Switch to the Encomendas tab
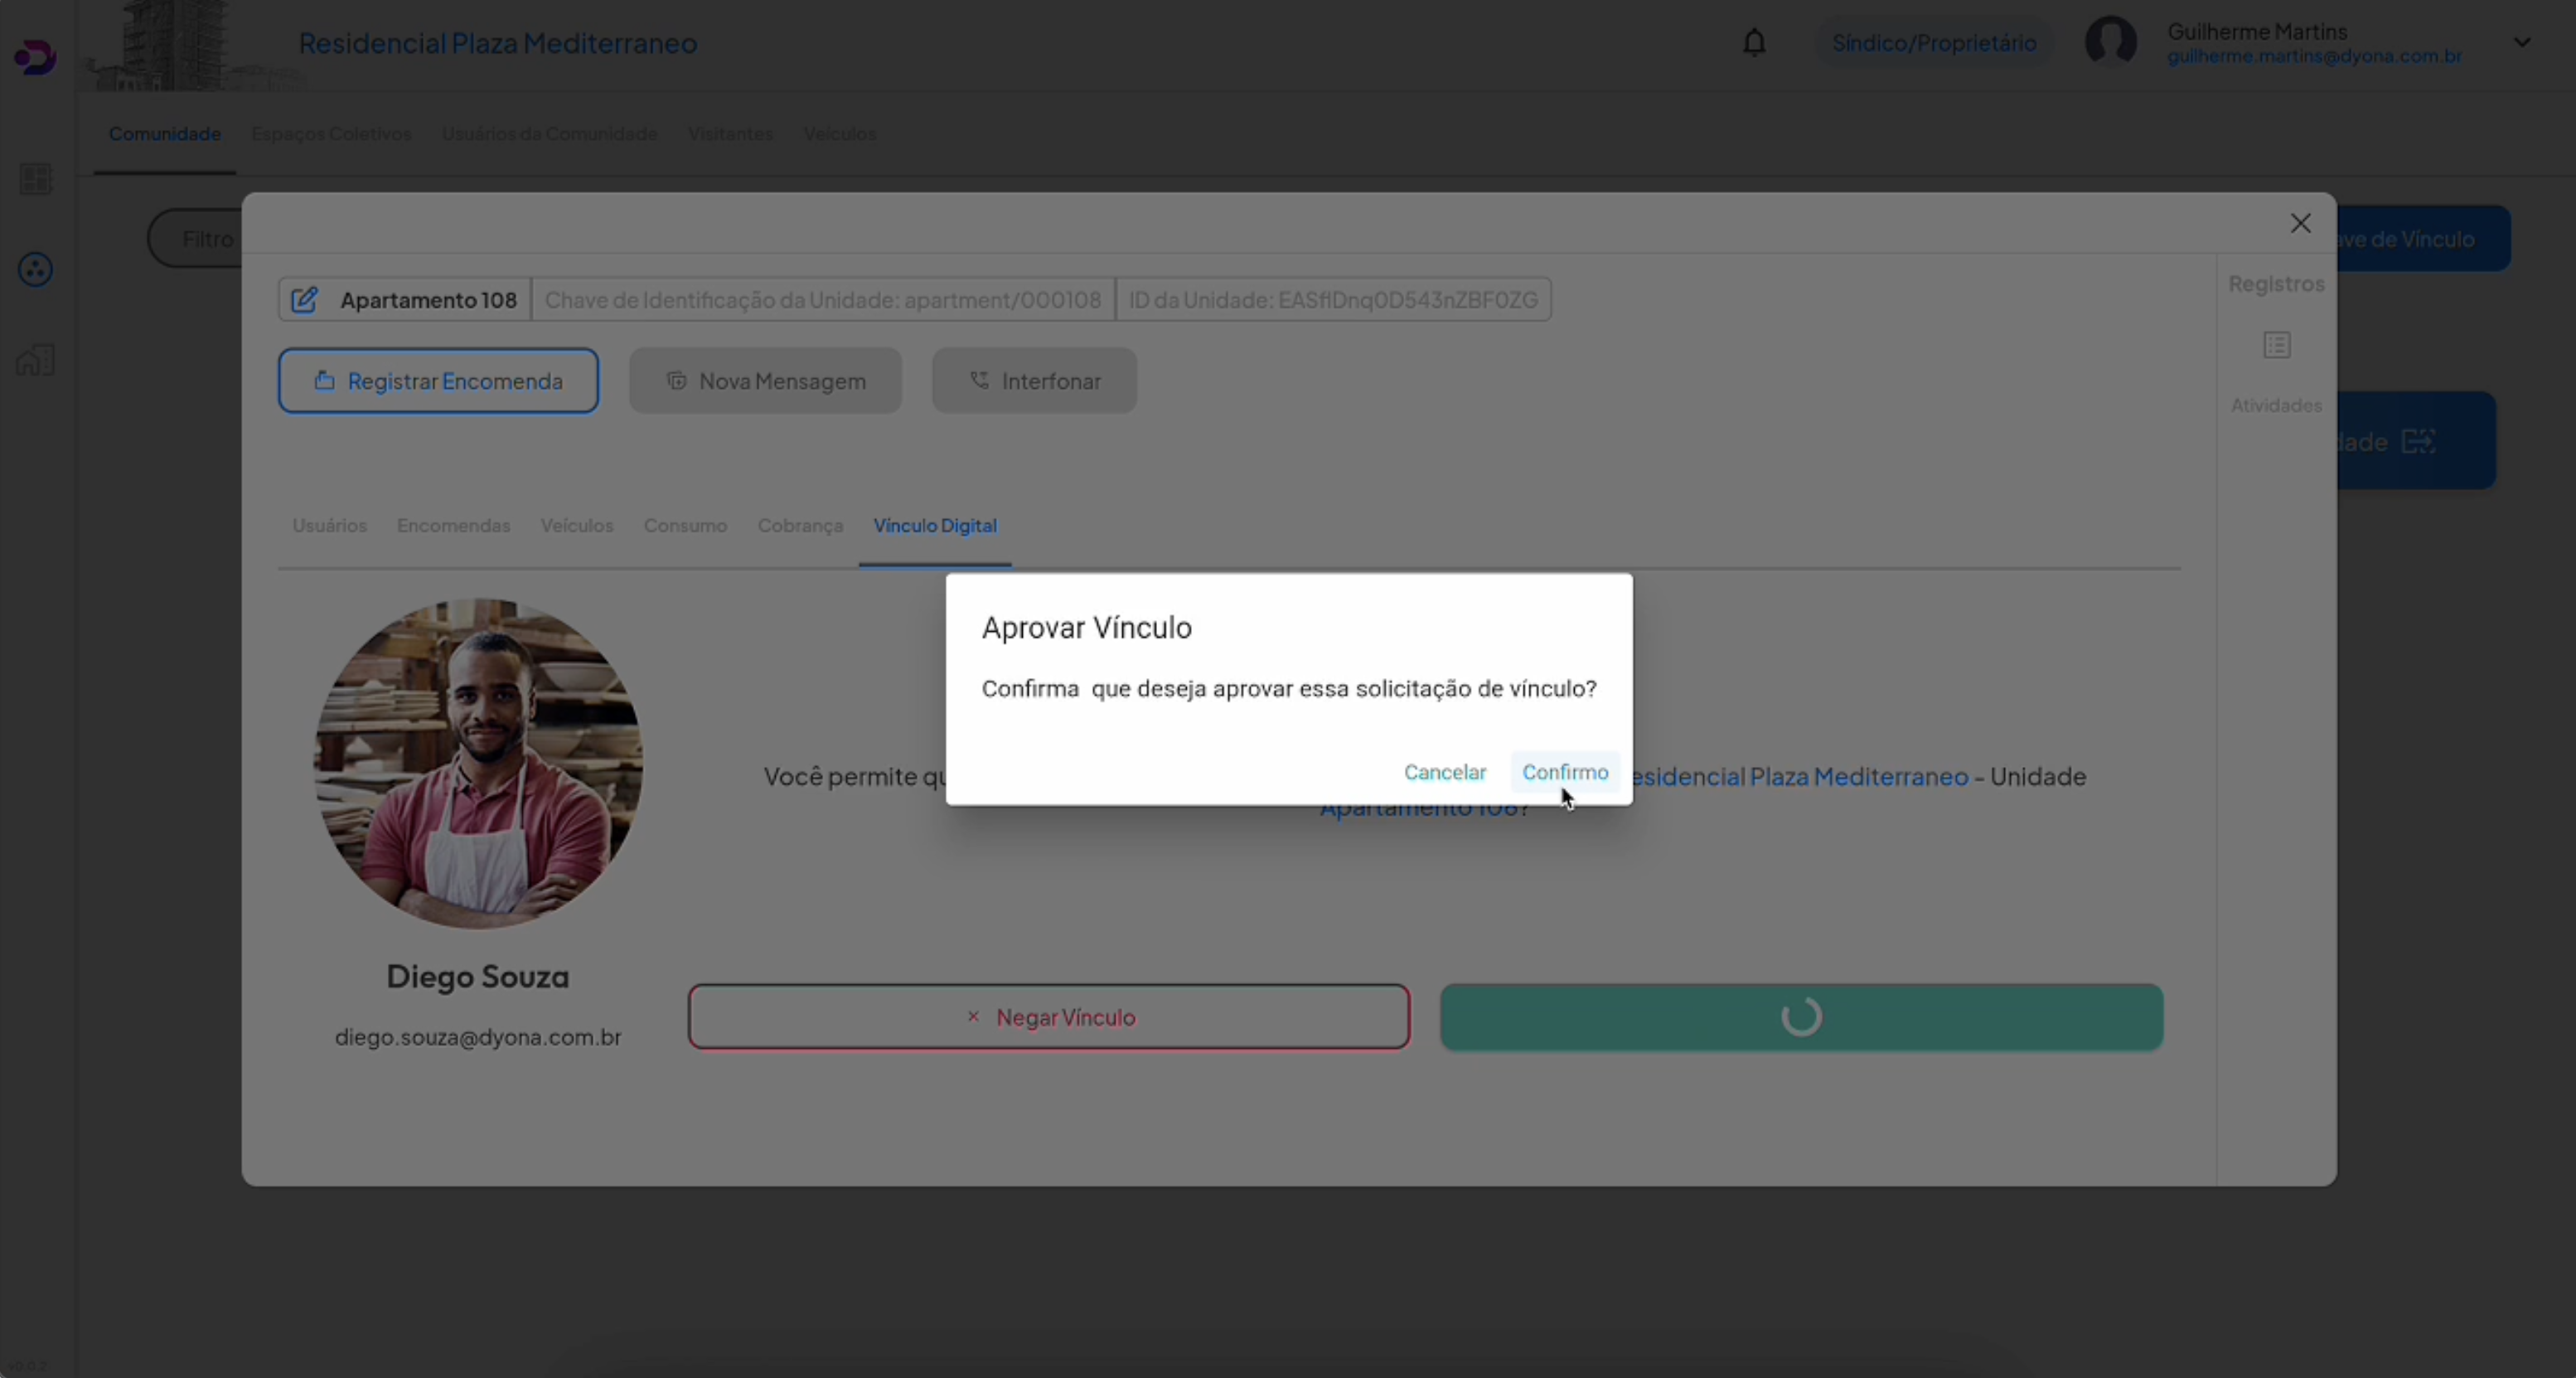Viewport: 2576px width, 1378px height. point(453,526)
